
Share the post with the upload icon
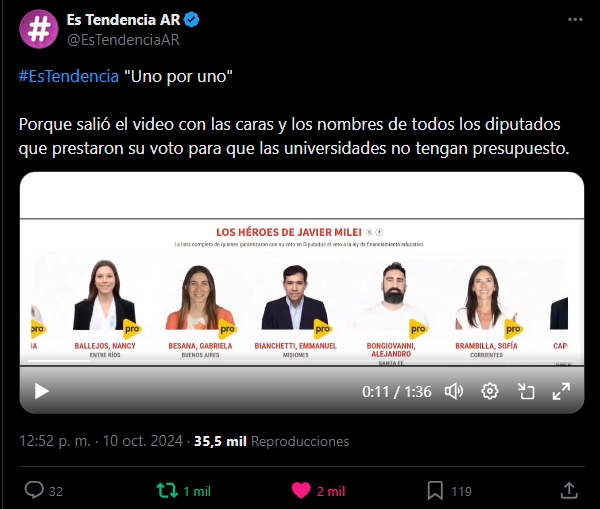[x=569, y=490]
